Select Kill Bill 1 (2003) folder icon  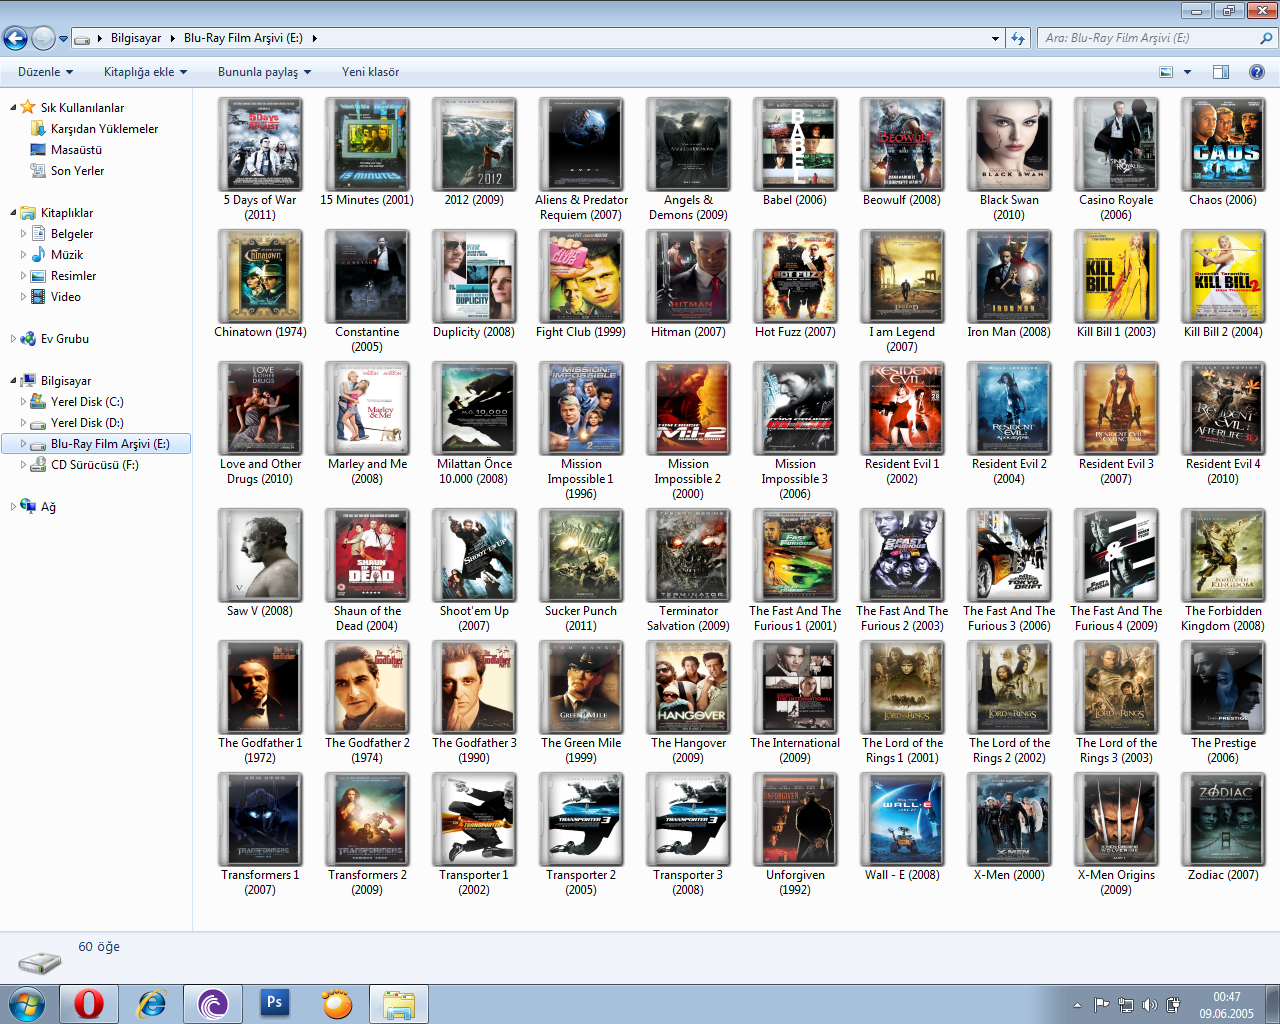coord(1117,277)
